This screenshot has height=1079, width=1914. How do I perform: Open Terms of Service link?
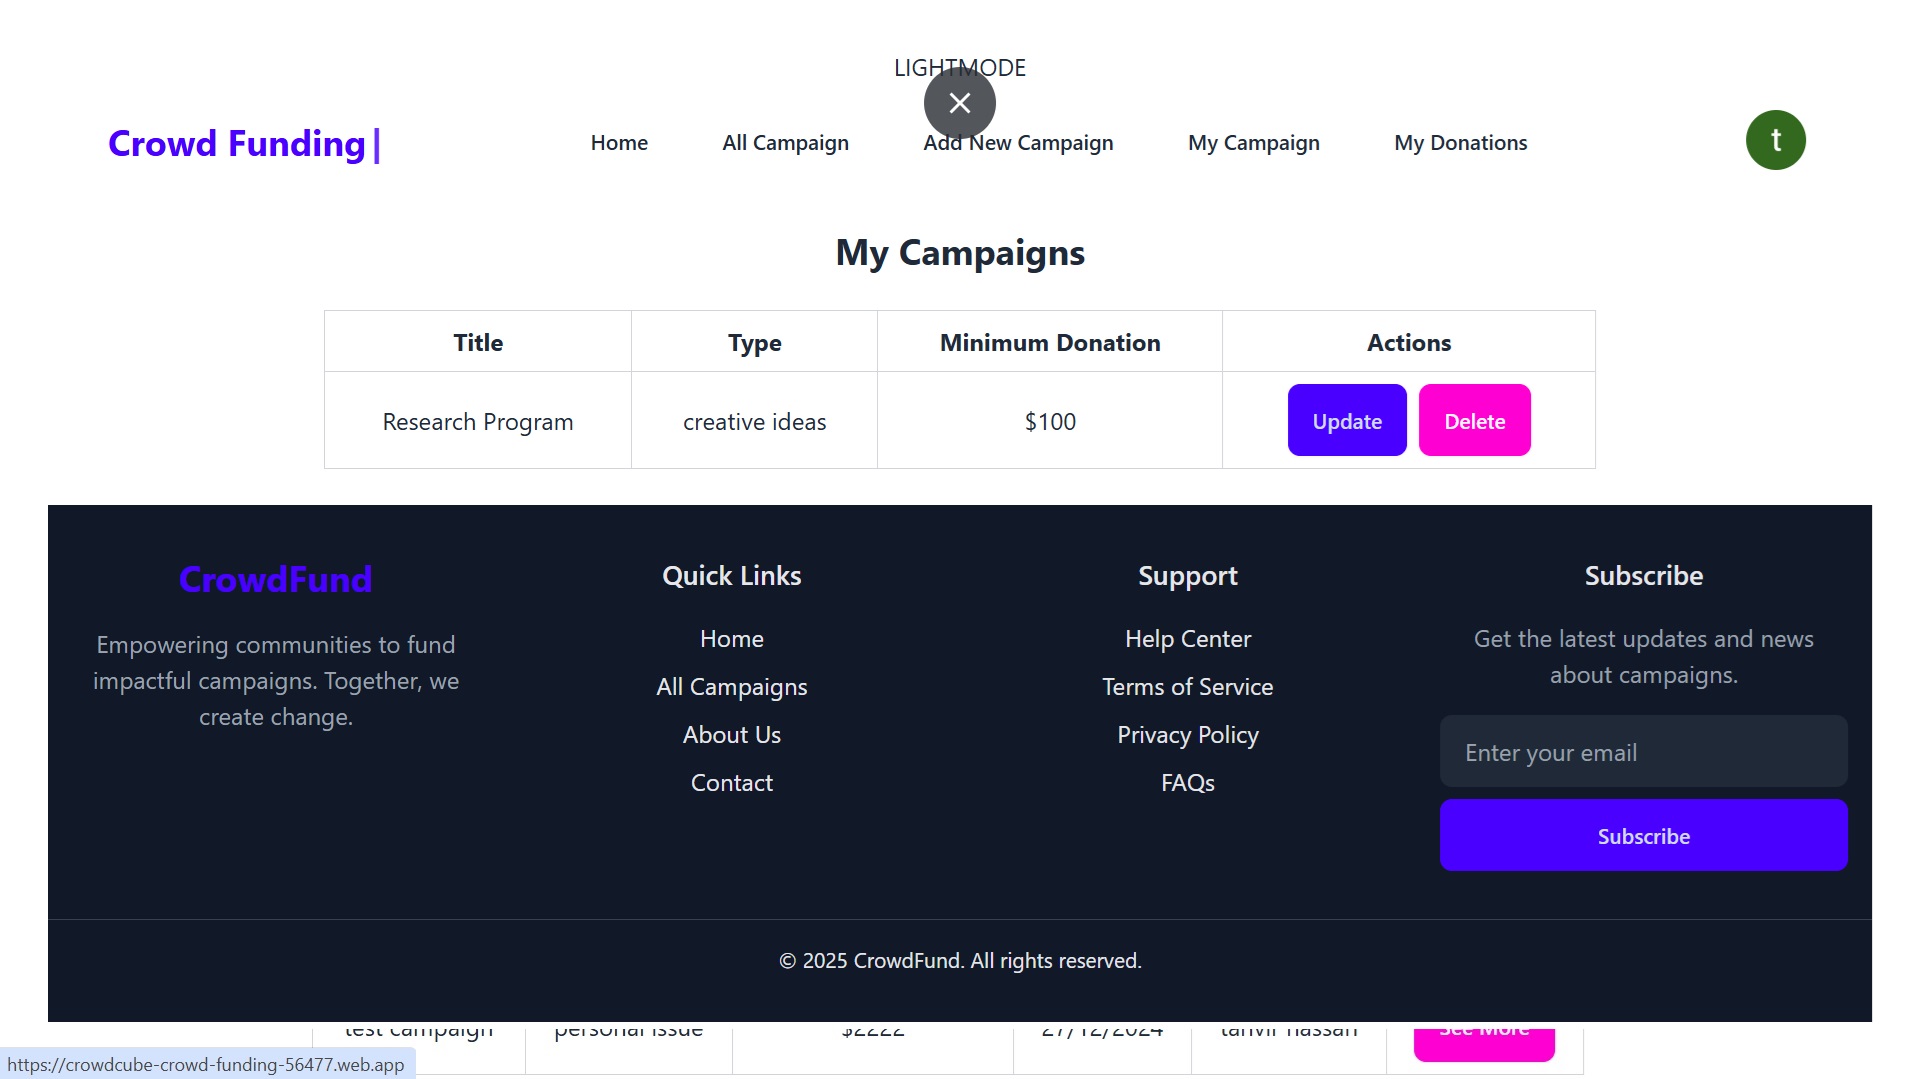[1187, 687]
